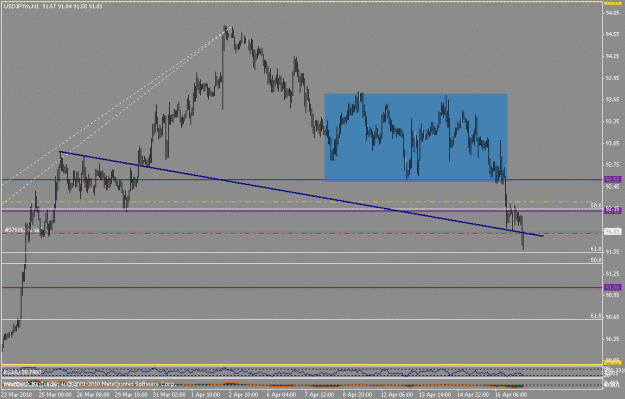625x399 pixels.
Task: Click the 92.75 price scale label
Action: [x=612, y=165]
